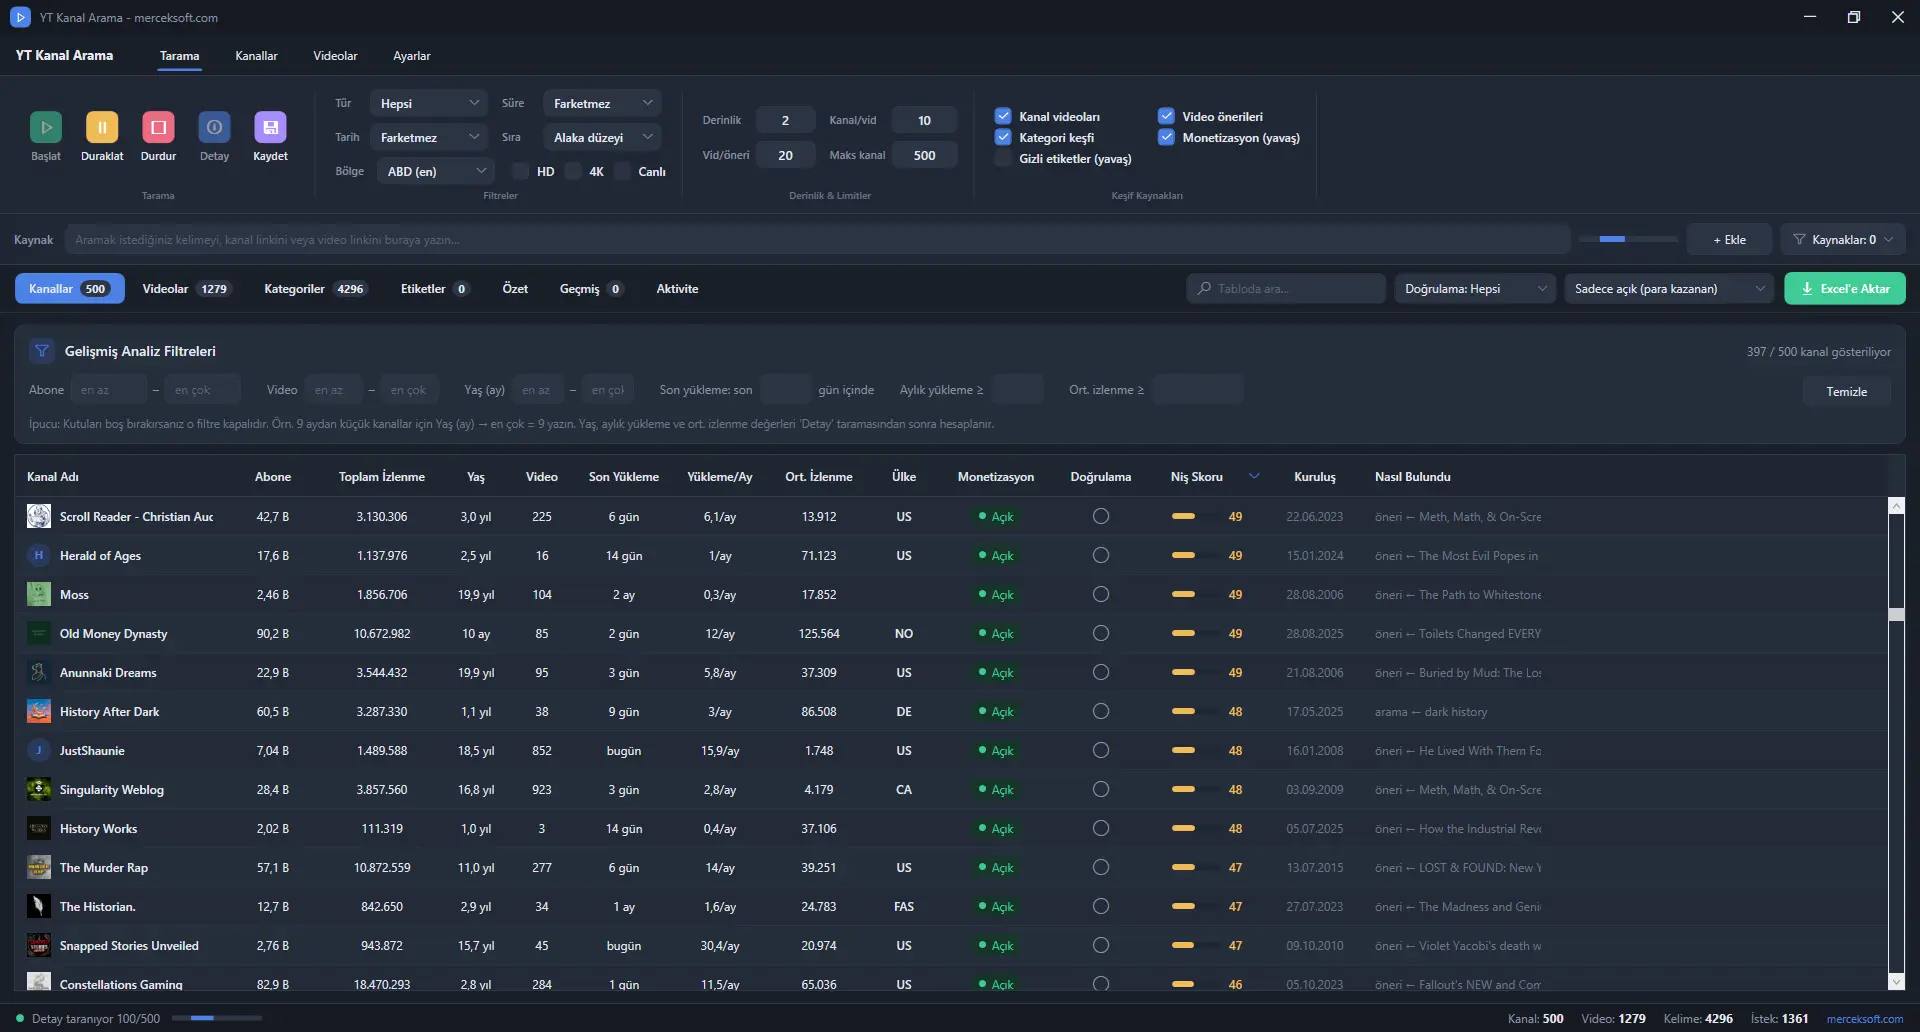This screenshot has height=1032, width=1920.
Task: Click the Temizle filter button
Action: click(x=1846, y=391)
